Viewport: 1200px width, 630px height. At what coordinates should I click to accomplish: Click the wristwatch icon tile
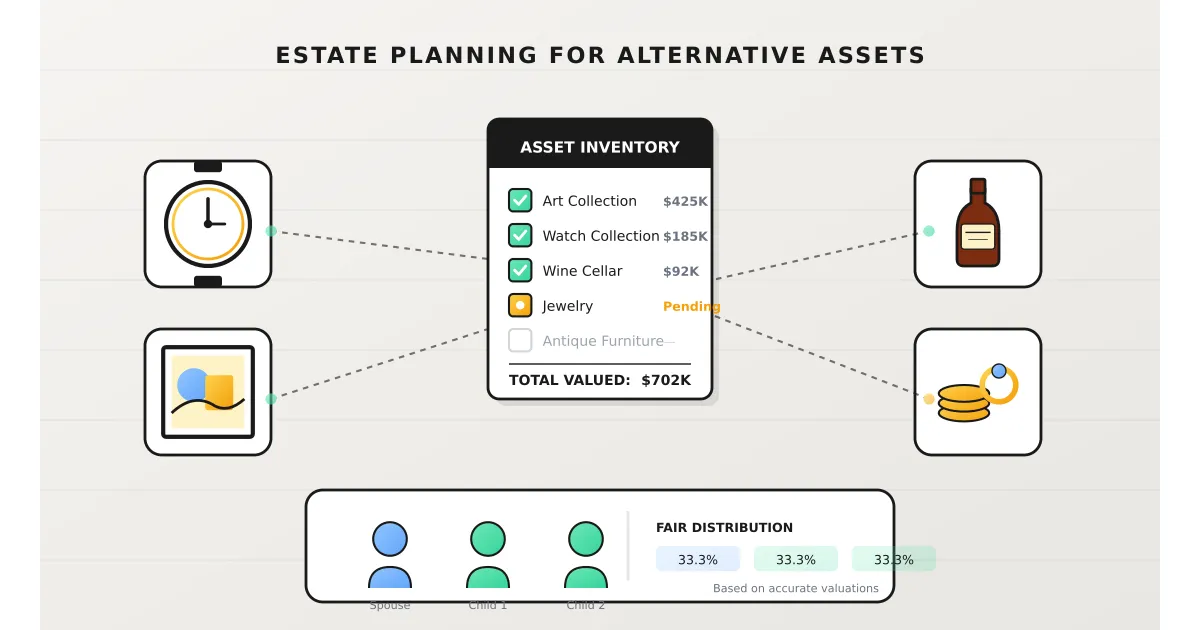208,224
